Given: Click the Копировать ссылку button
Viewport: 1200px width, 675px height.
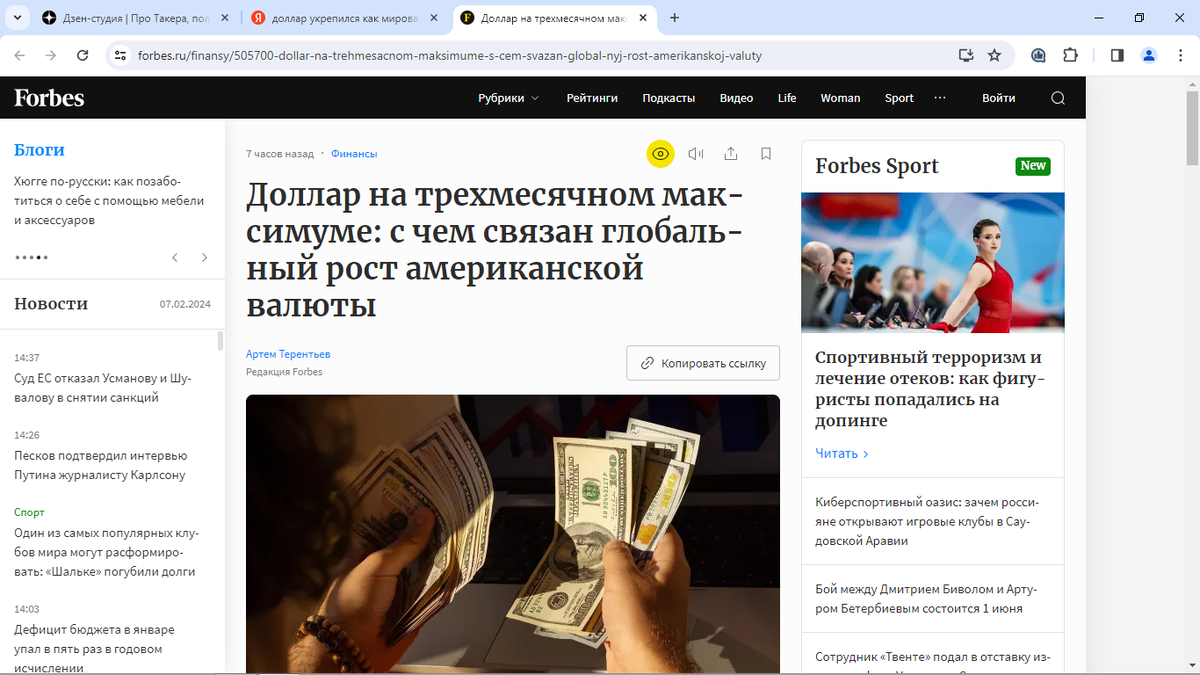Looking at the screenshot, I should coord(703,363).
